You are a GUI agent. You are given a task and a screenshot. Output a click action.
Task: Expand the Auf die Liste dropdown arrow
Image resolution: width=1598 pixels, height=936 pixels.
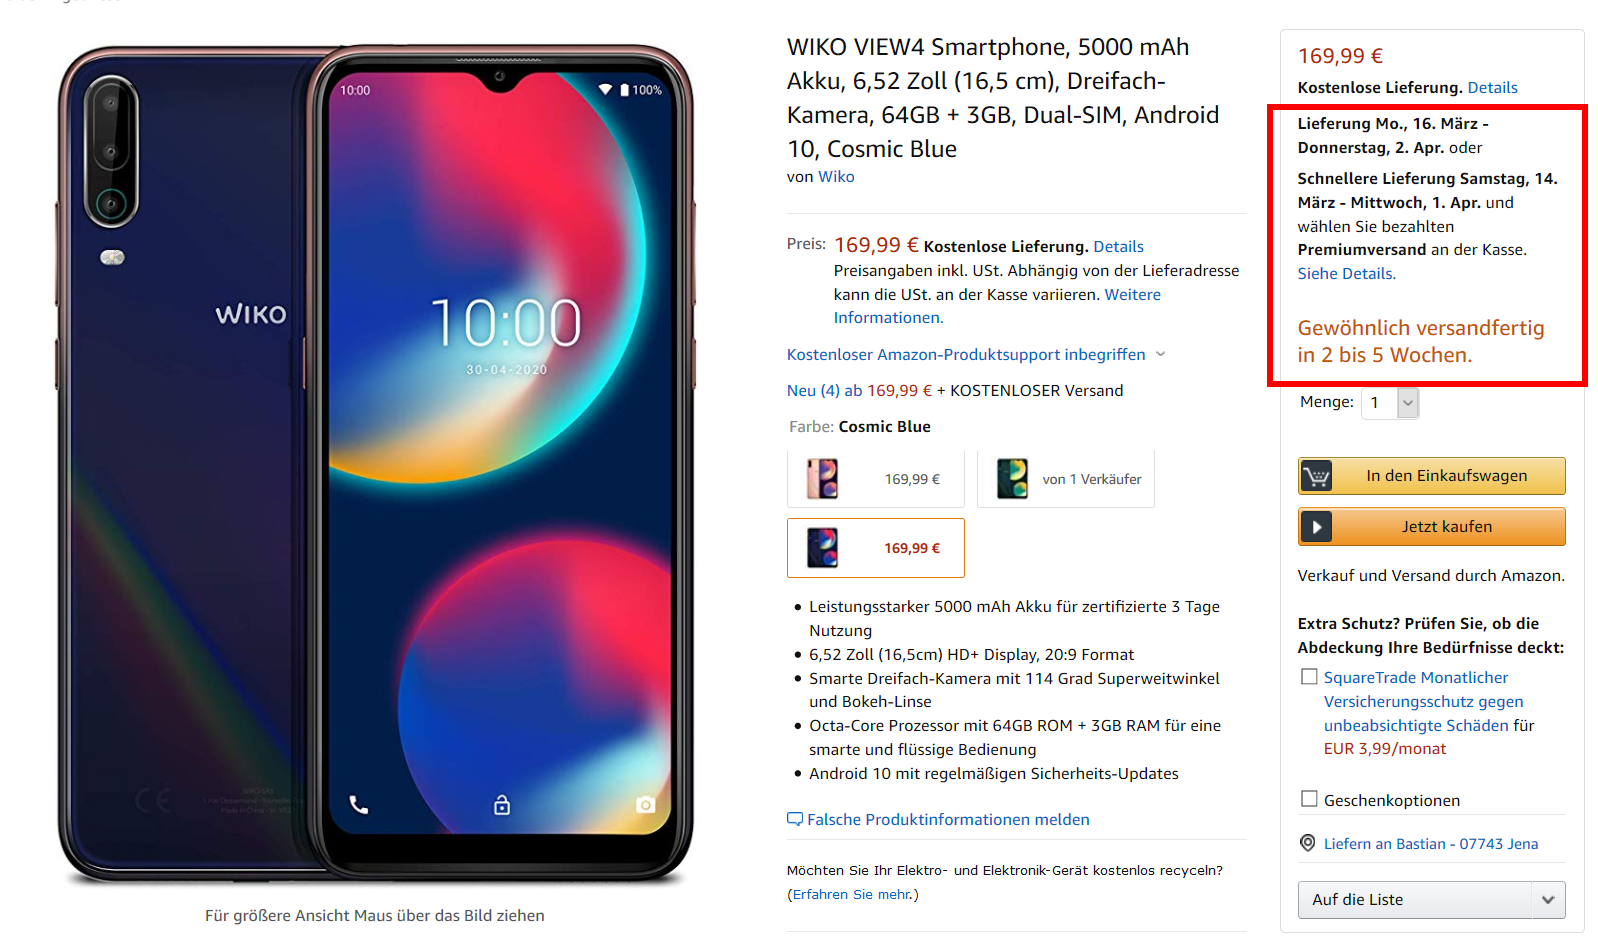[x=1548, y=900]
